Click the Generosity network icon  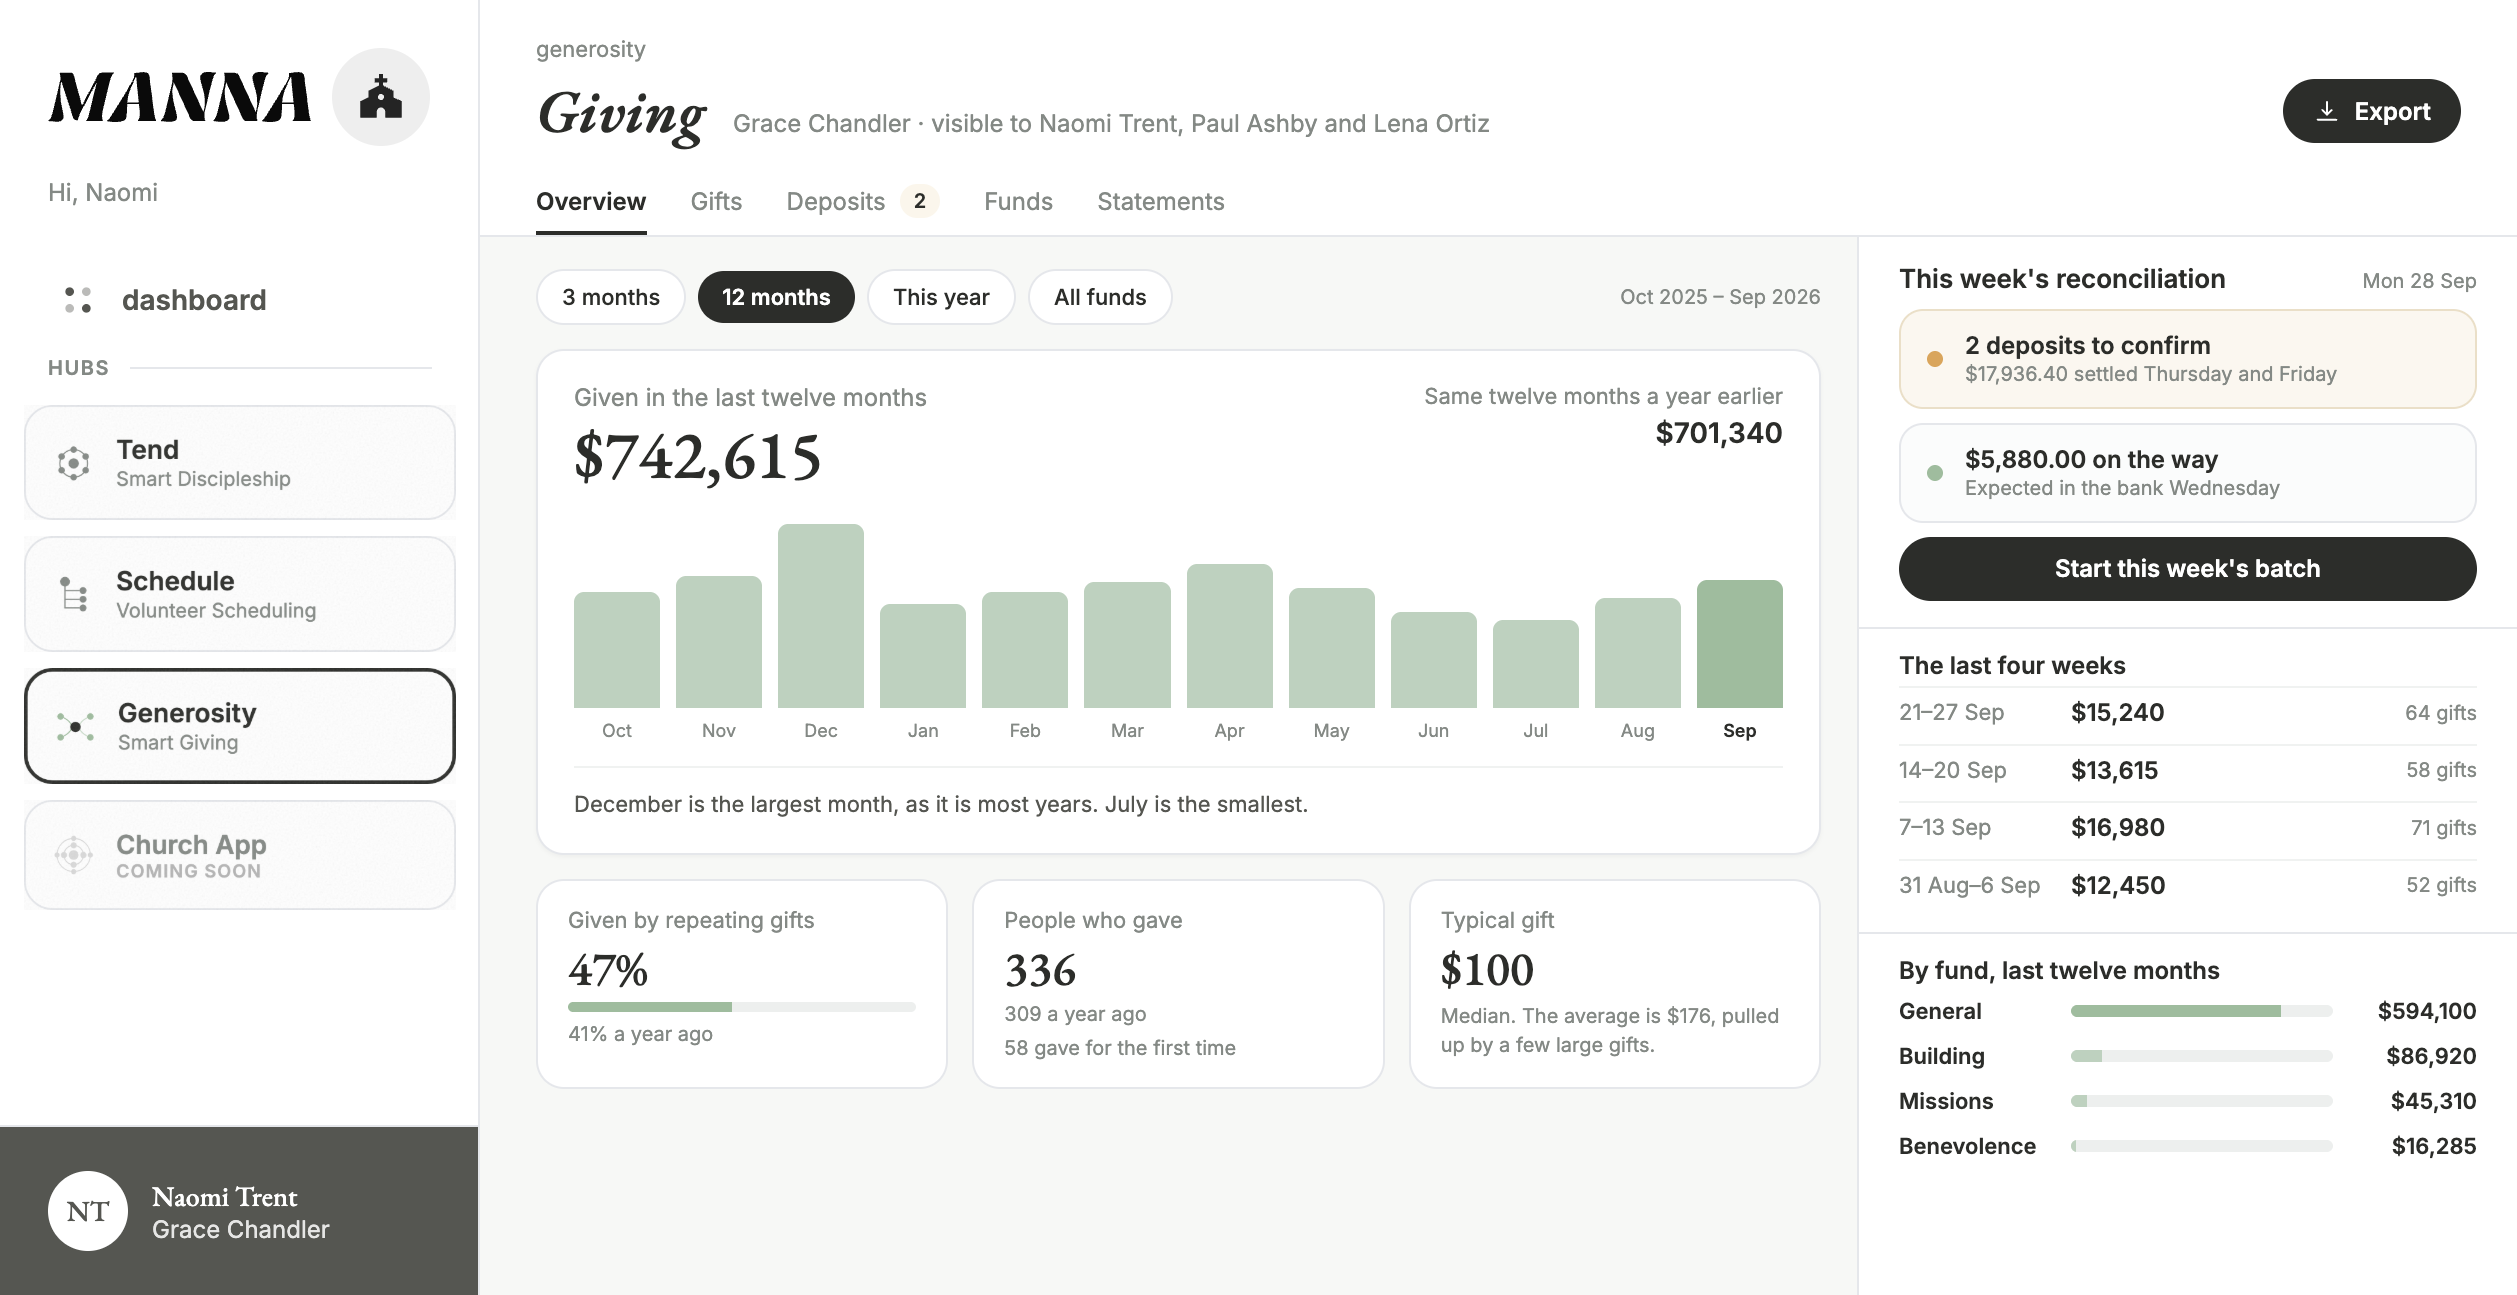[x=75, y=727]
